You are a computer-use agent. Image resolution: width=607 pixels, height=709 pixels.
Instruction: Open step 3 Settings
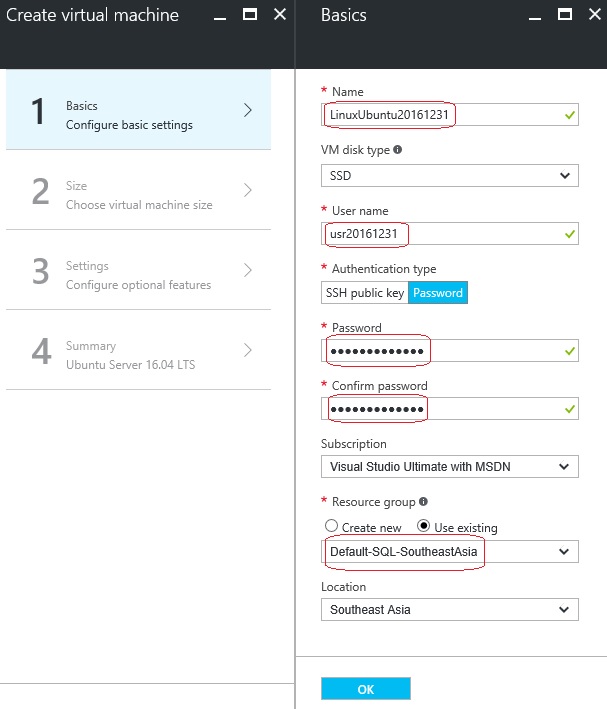[x=138, y=270]
